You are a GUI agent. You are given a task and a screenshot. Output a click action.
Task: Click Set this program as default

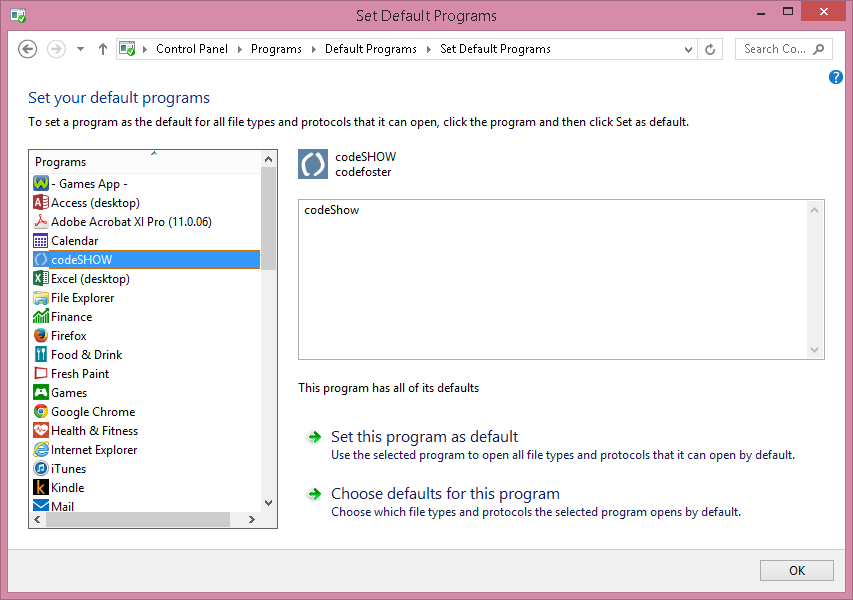coord(424,436)
